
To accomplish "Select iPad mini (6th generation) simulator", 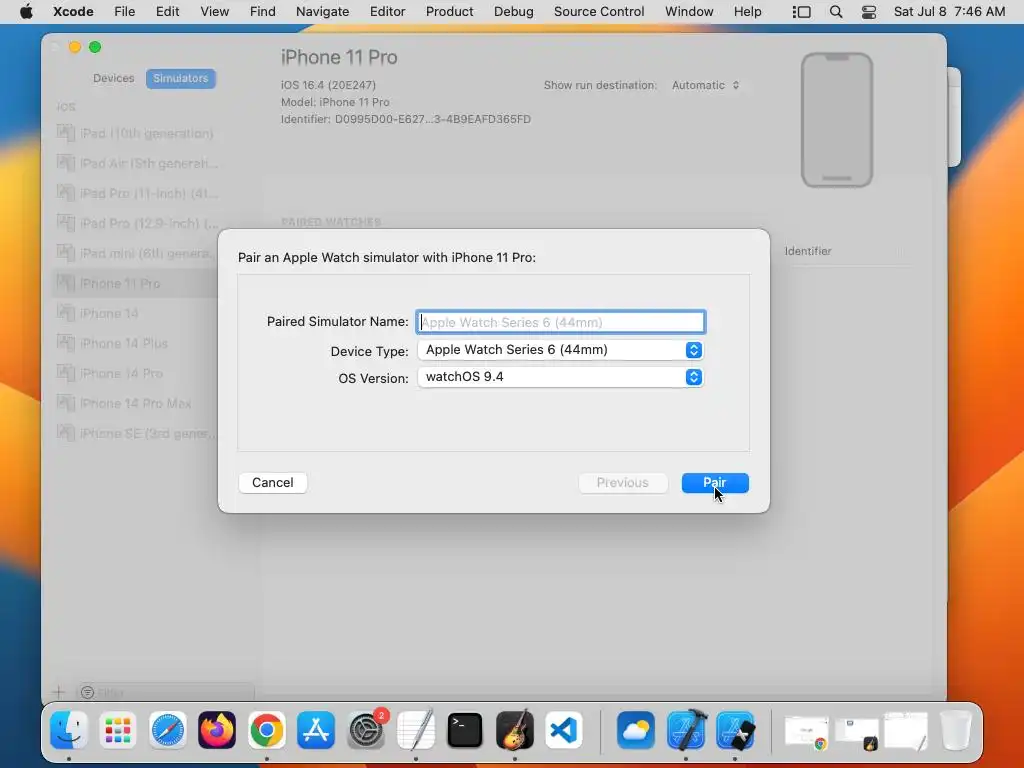I will click(x=136, y=253).
